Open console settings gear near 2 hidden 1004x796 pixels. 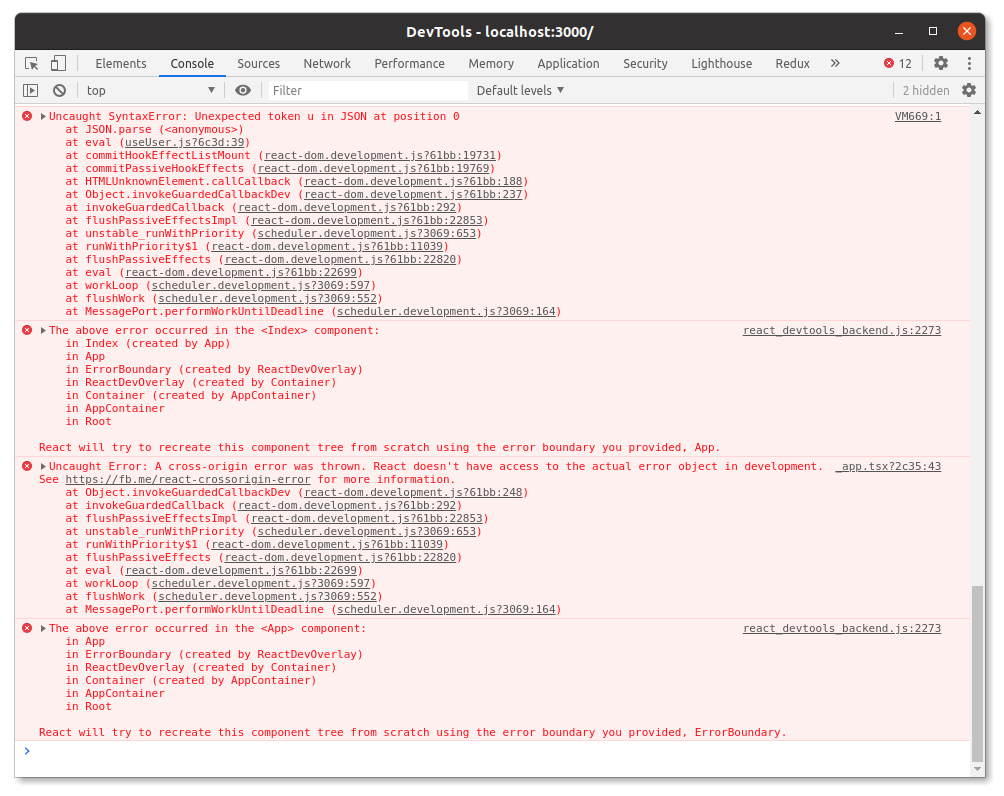969,90
